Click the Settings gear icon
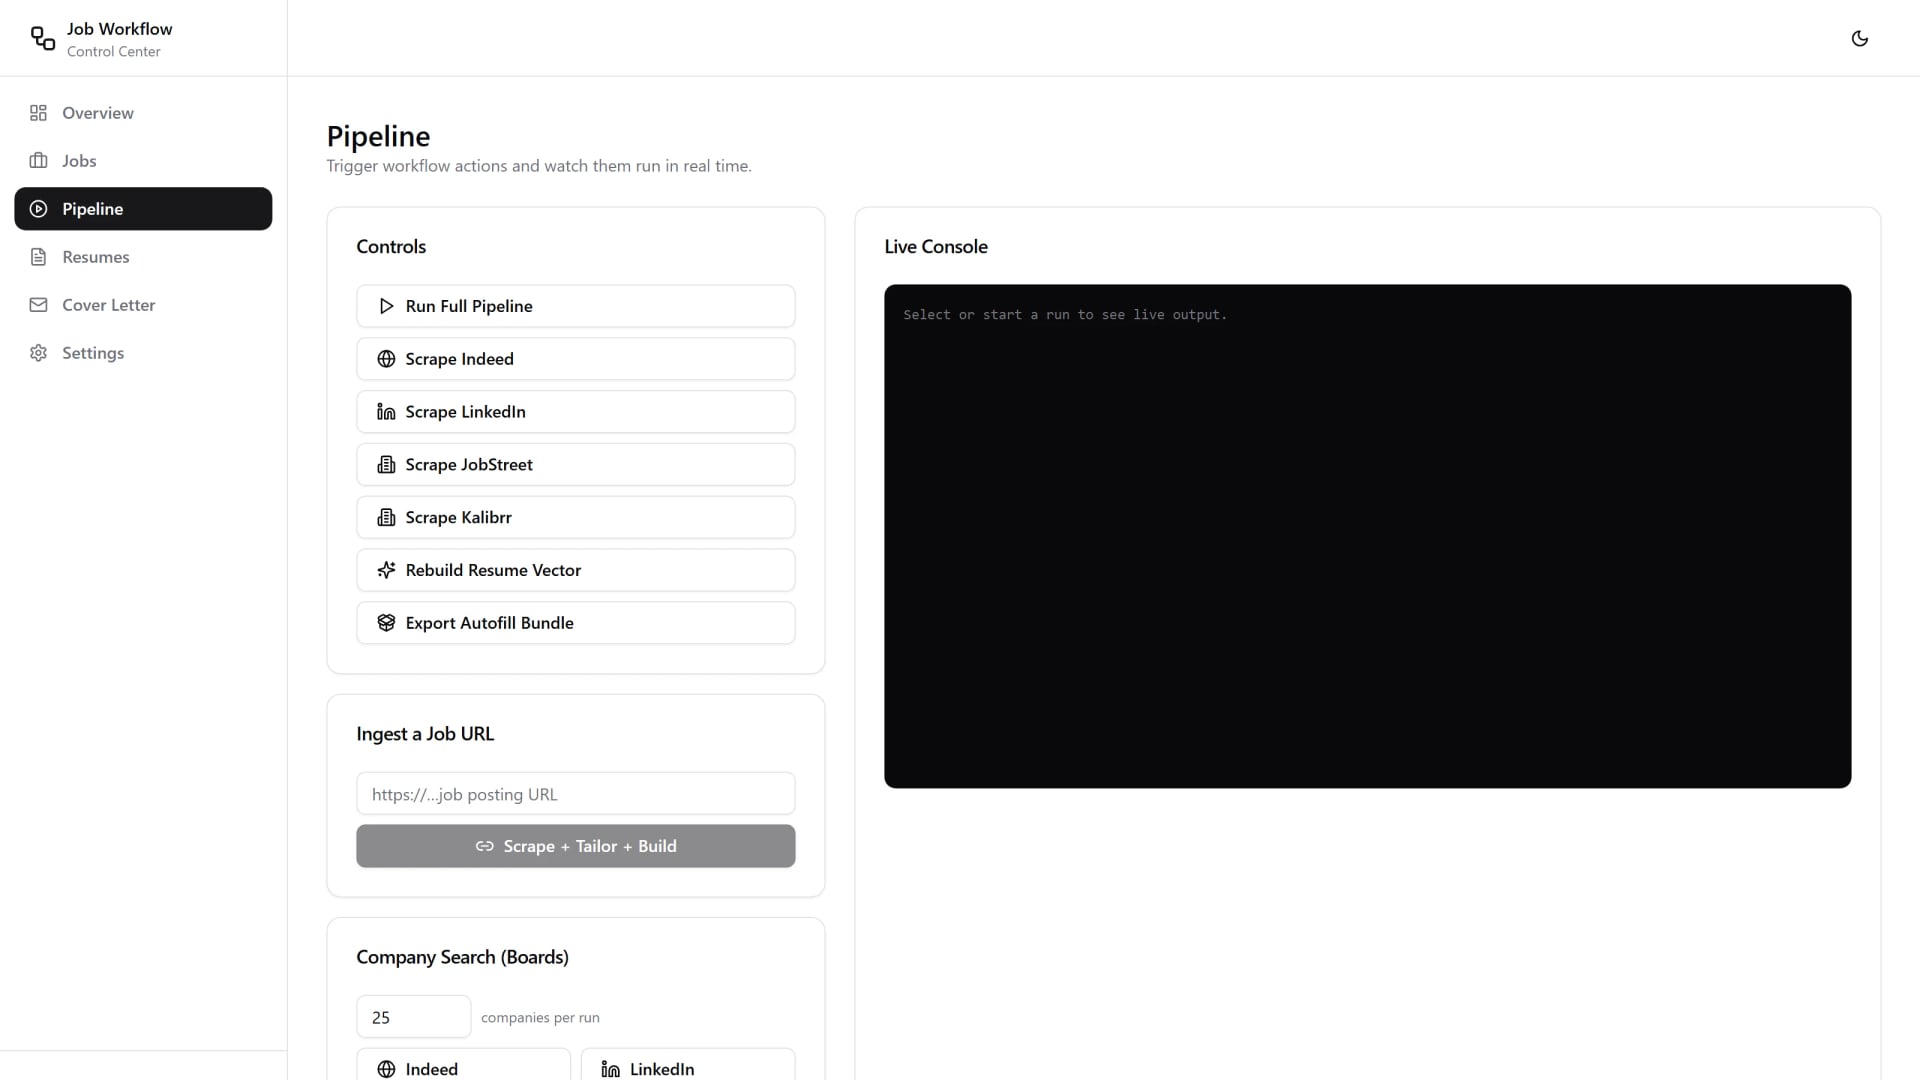This screenshot has width=1920, height=1080. pyautogui.click(x=38, y=353)
